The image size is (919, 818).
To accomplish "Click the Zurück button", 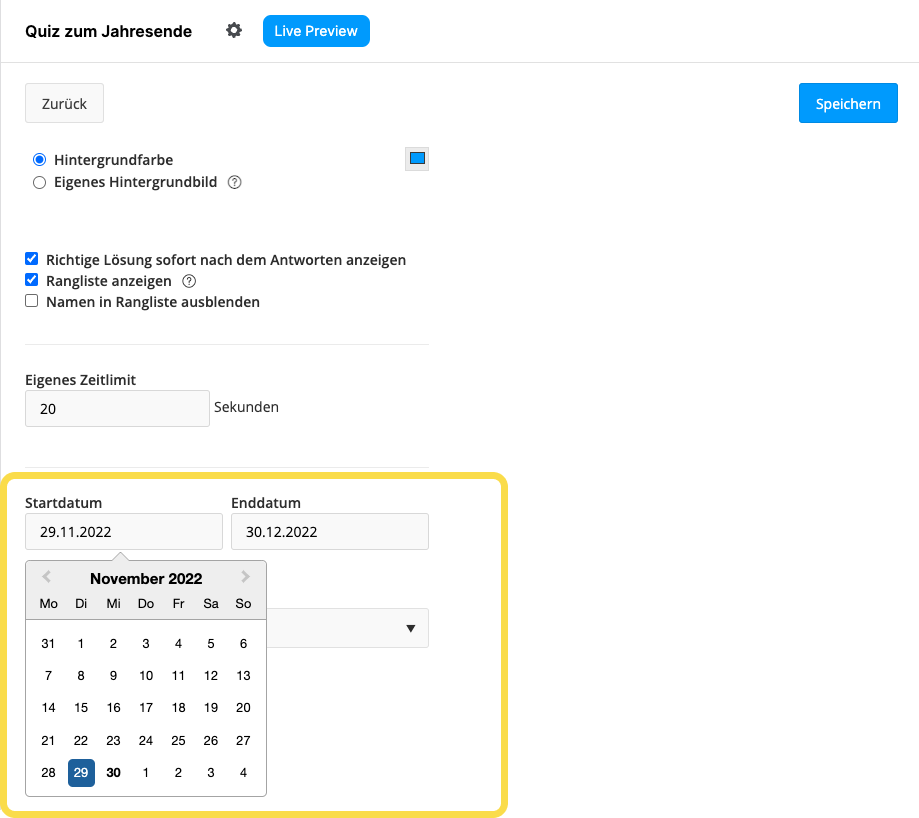I will [64, 103].
